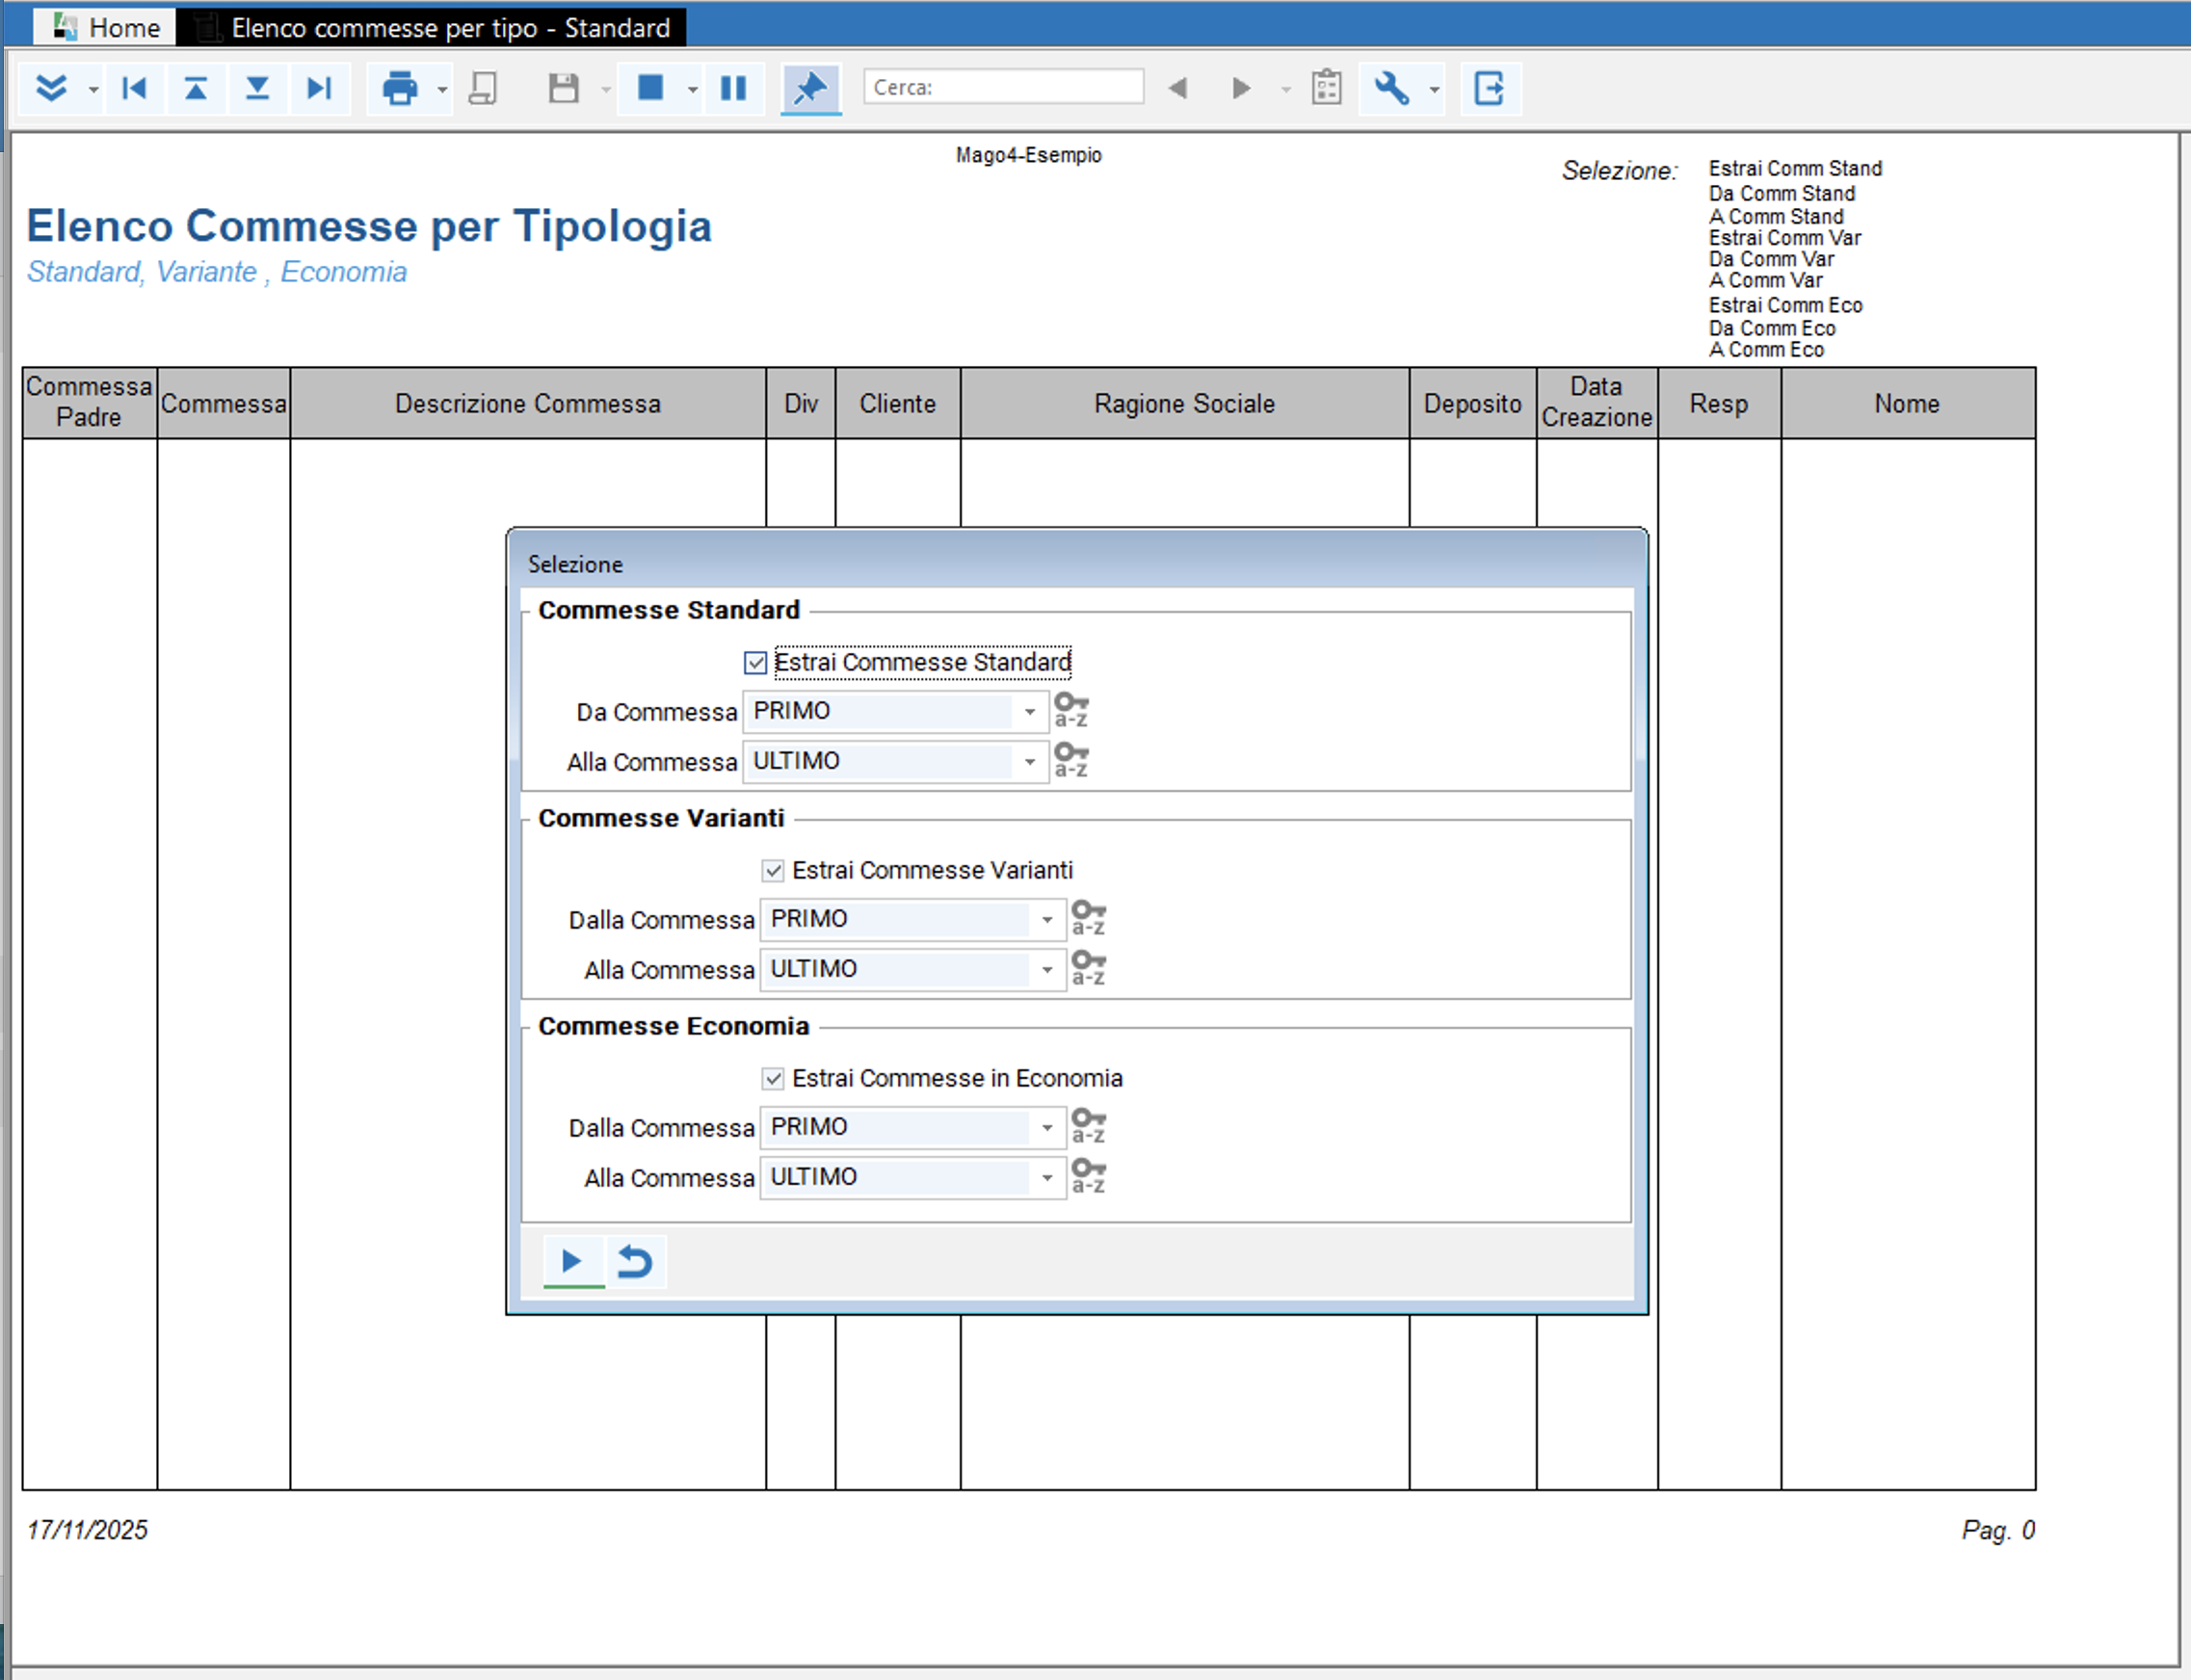Image resolution: width=2191 pixels, height=1680 pixels.
Task: Click the floppy disk save icon
Action: [564, 88]
